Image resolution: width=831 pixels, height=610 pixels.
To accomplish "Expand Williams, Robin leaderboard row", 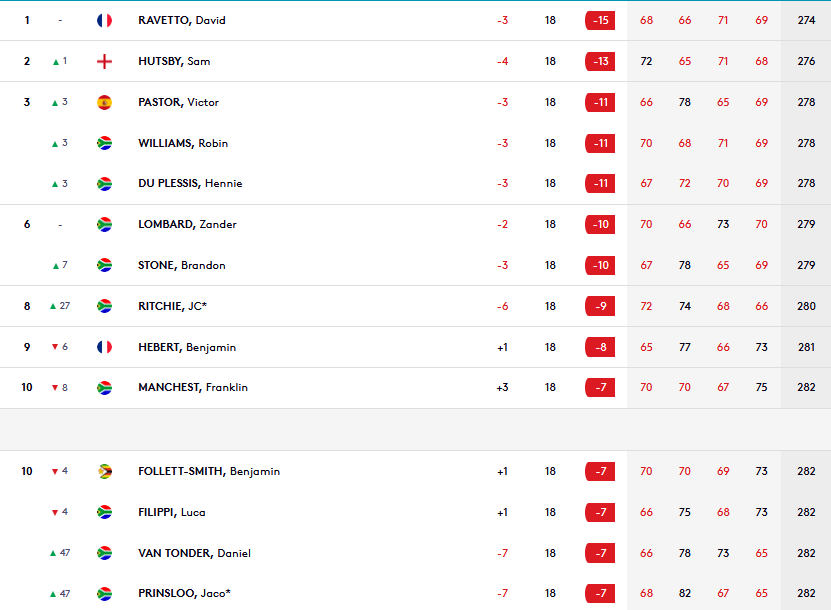I will pyautogui.click(x=416, y=143).
